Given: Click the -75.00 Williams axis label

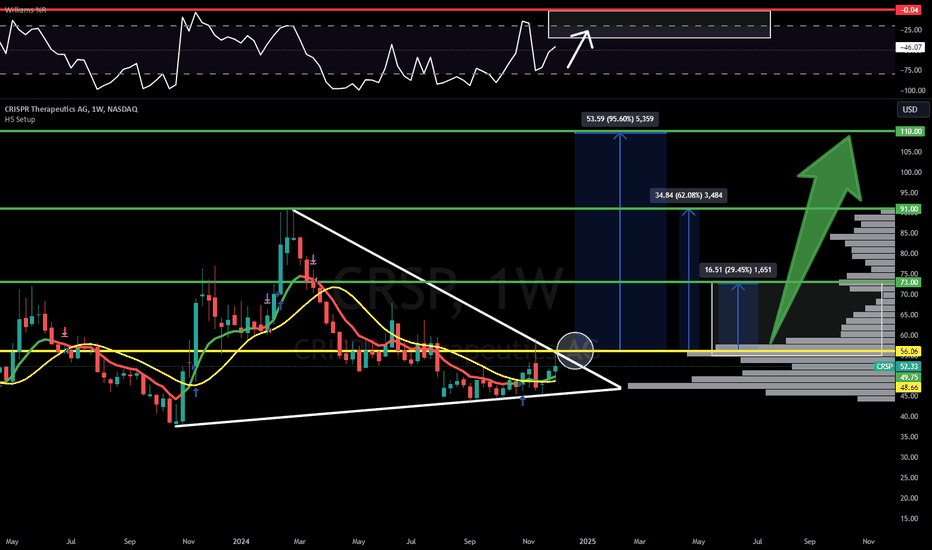Looking at the screenshot, I should point(912,70).
